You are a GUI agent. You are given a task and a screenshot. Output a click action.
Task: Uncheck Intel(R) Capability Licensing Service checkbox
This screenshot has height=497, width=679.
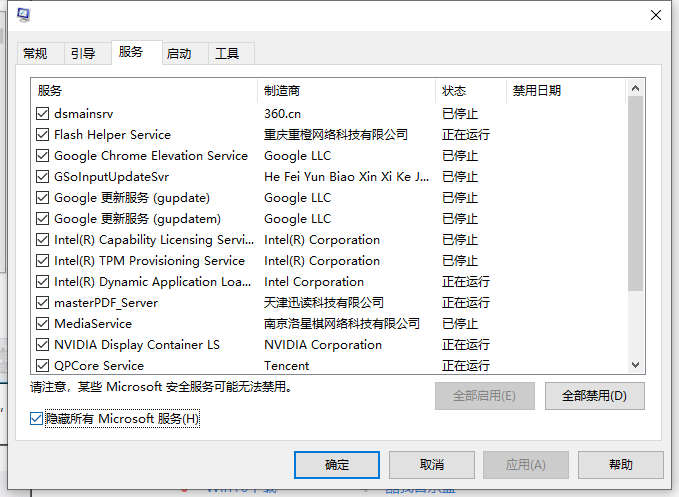coord(42,240)
